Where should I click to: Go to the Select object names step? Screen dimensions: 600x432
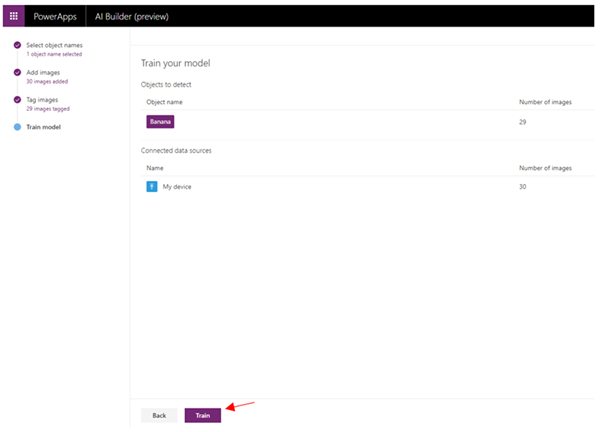(x=55, y=46)
